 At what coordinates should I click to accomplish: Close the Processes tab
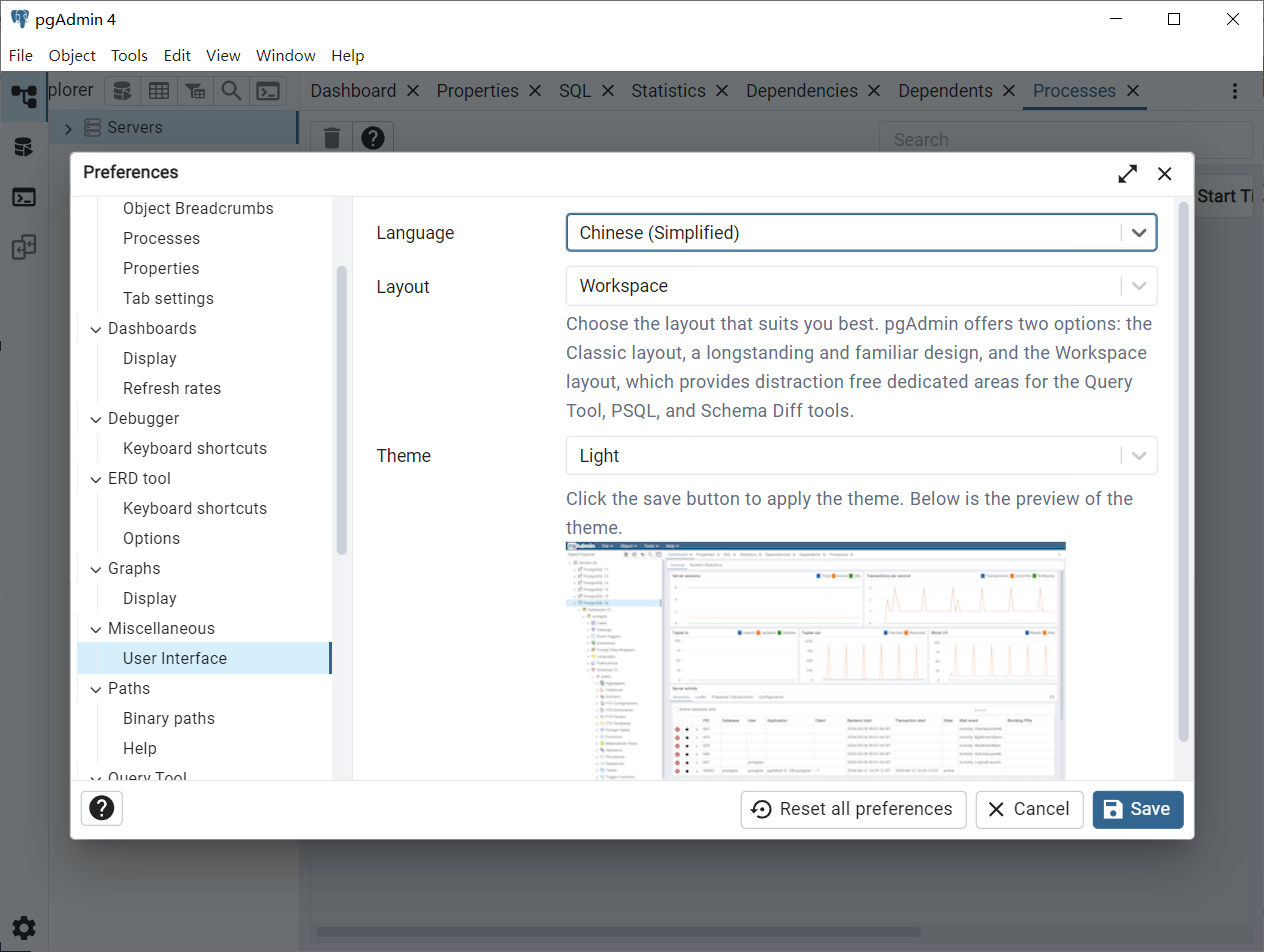tap(1133, 91)
